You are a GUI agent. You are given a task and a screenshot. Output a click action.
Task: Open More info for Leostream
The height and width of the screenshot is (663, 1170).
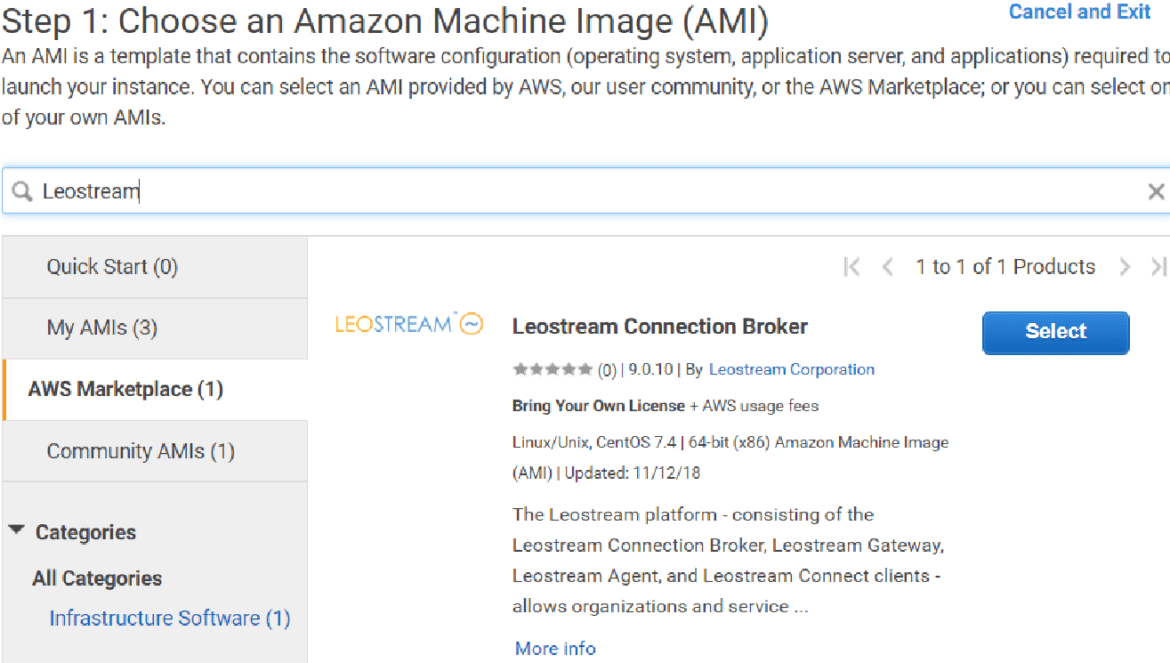point(555,648)
